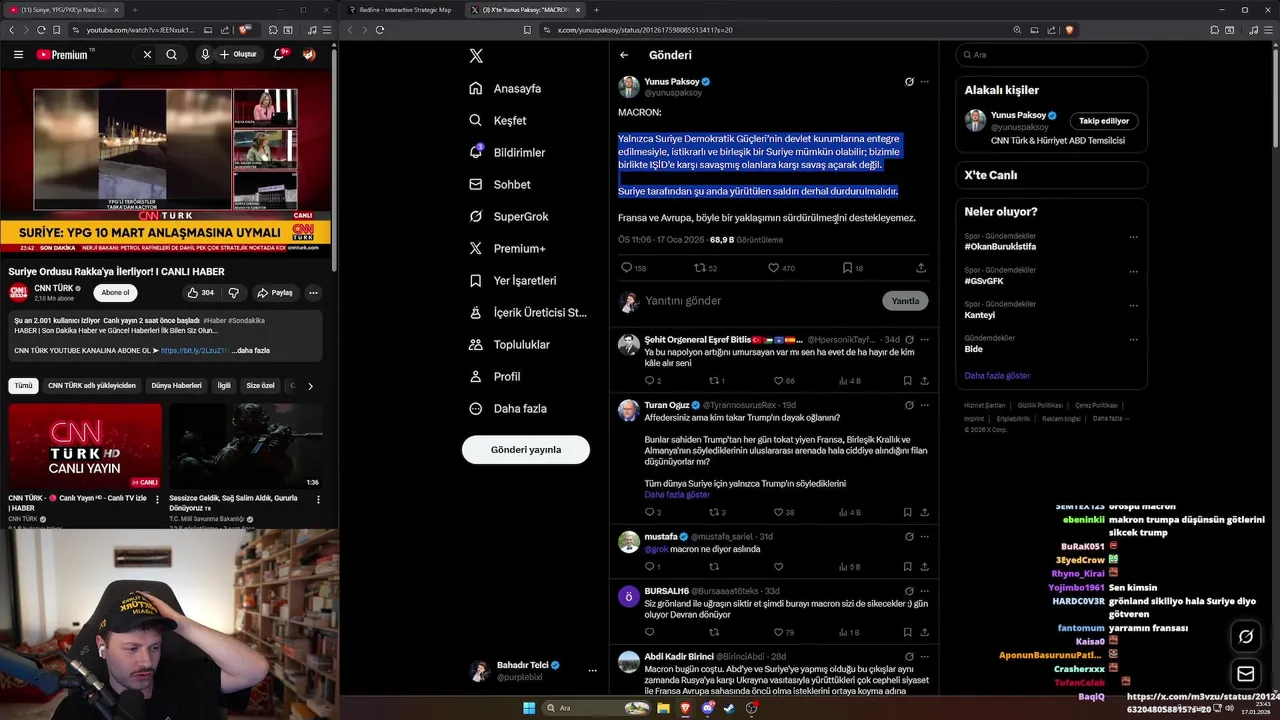This screenshot has width=1280, height=720.
Task: Open Yer İşaretleri in X sidebar
Action: (512, 280)
